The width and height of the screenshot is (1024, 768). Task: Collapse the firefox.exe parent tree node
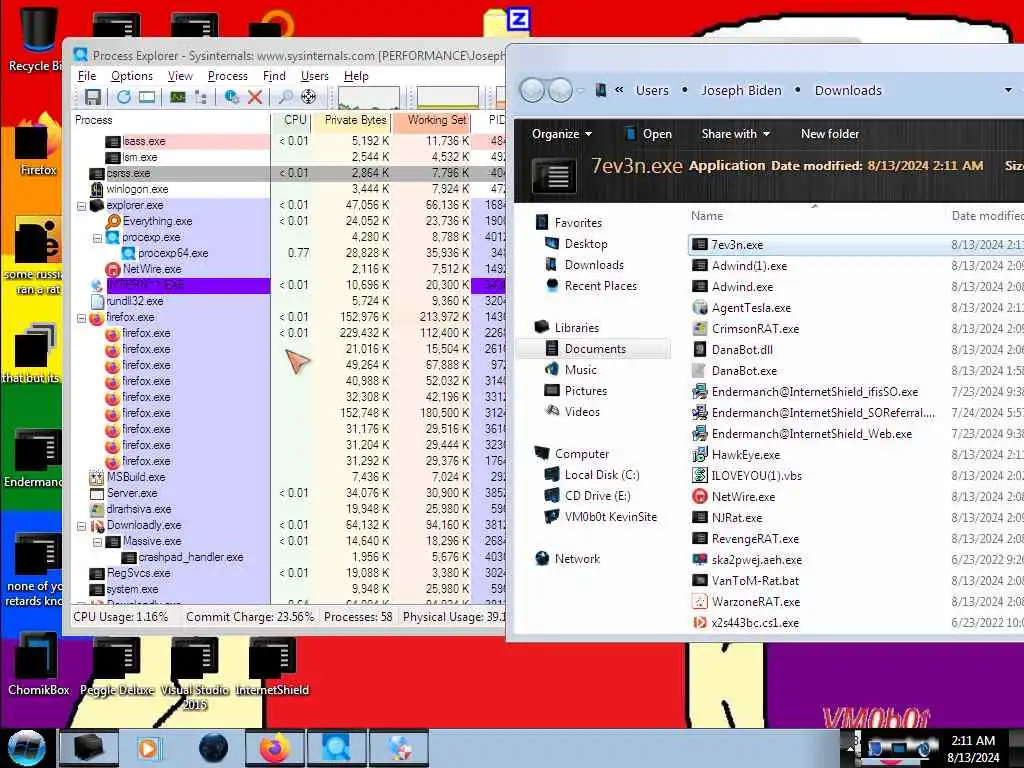coord(82,318)
